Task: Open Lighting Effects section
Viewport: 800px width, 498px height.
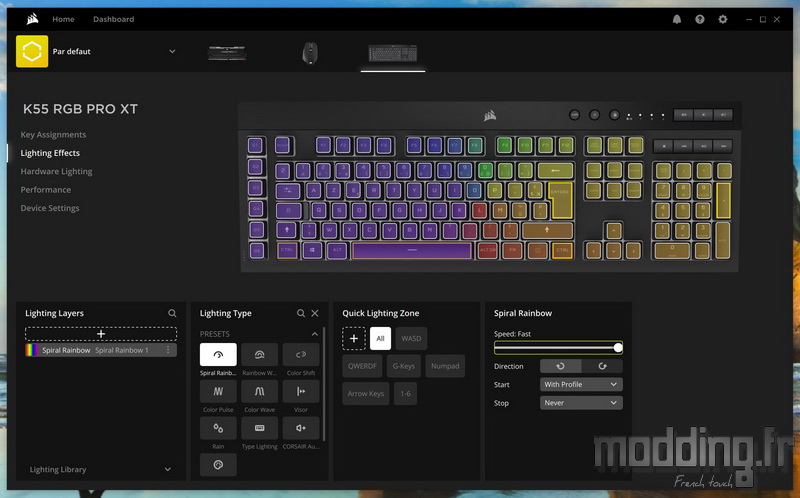Action: click(x=50, y=153)
